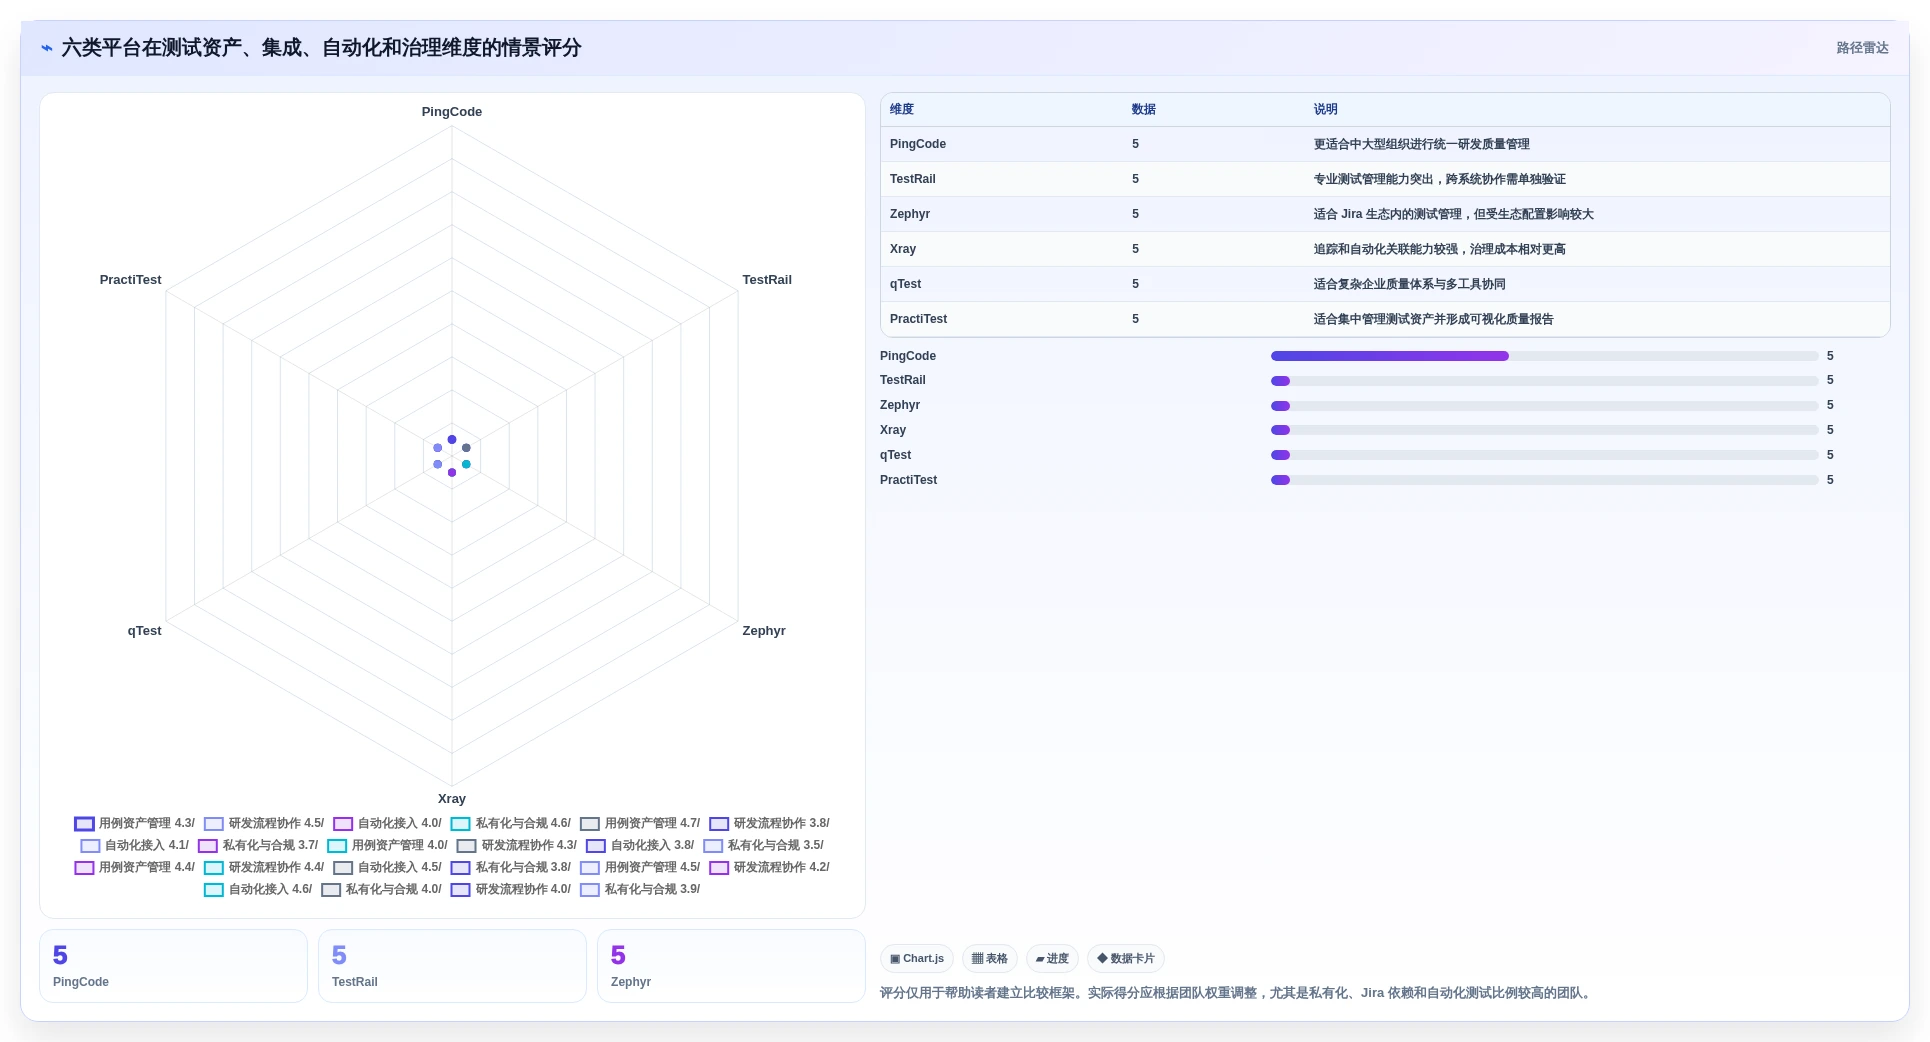Click description 适合复杂企业质量体系与多工具协同
Viewport: 1930px width, 1042px height.
tap(1409, 284)
